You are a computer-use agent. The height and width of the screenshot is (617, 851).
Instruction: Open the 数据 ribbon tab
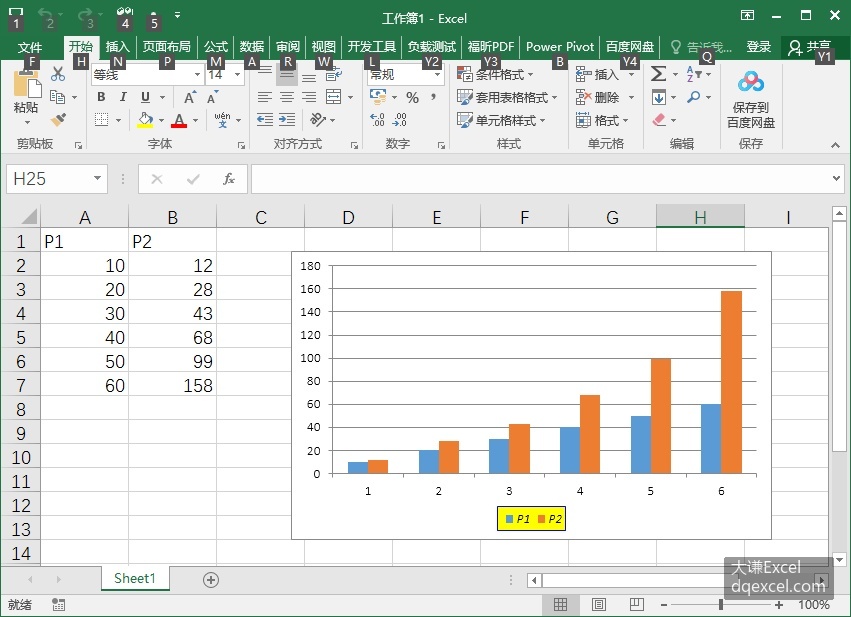[252, 47]
